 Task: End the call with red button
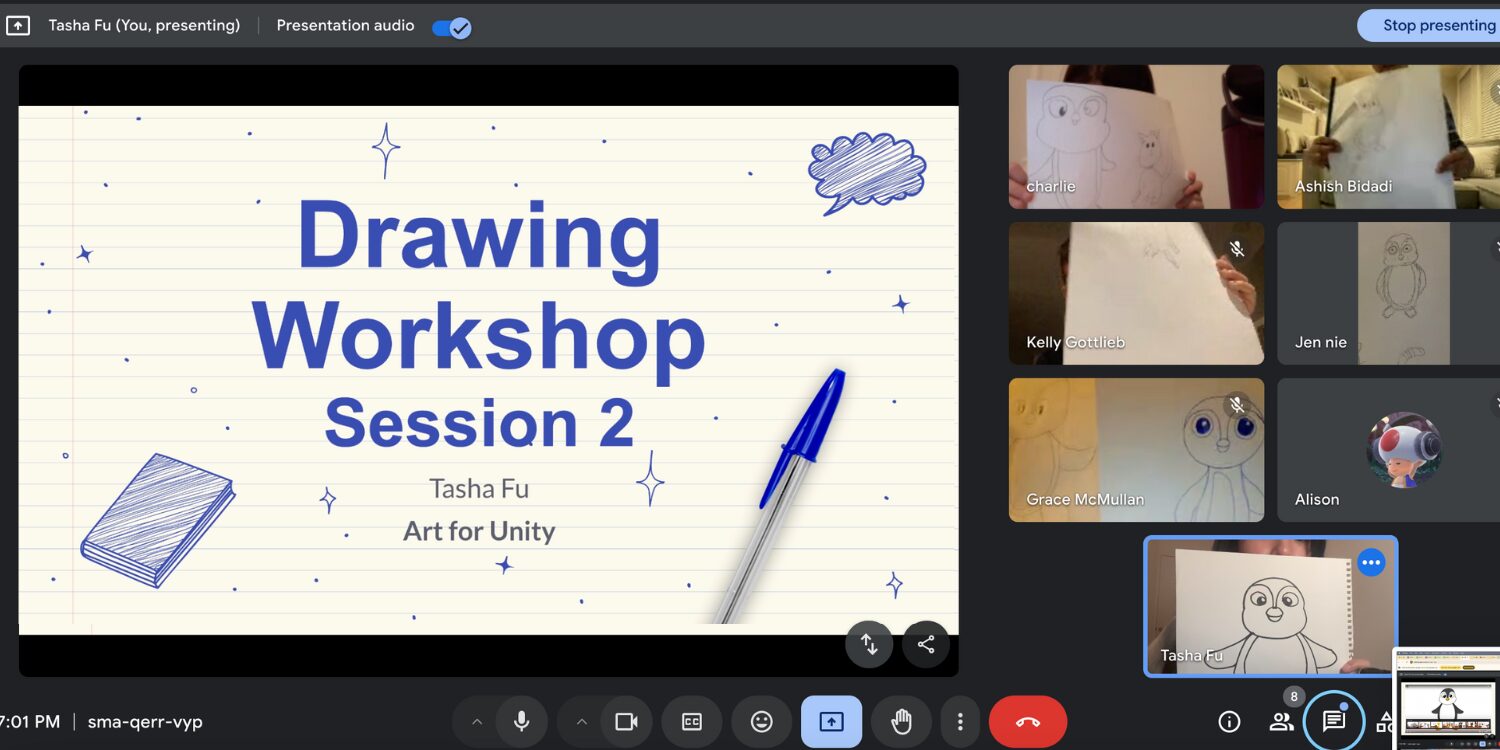click(x=1028, y=722)
